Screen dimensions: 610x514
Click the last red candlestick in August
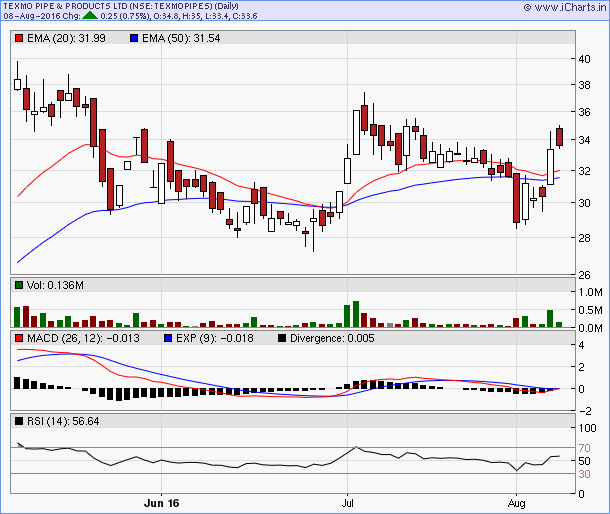[559, 137]
